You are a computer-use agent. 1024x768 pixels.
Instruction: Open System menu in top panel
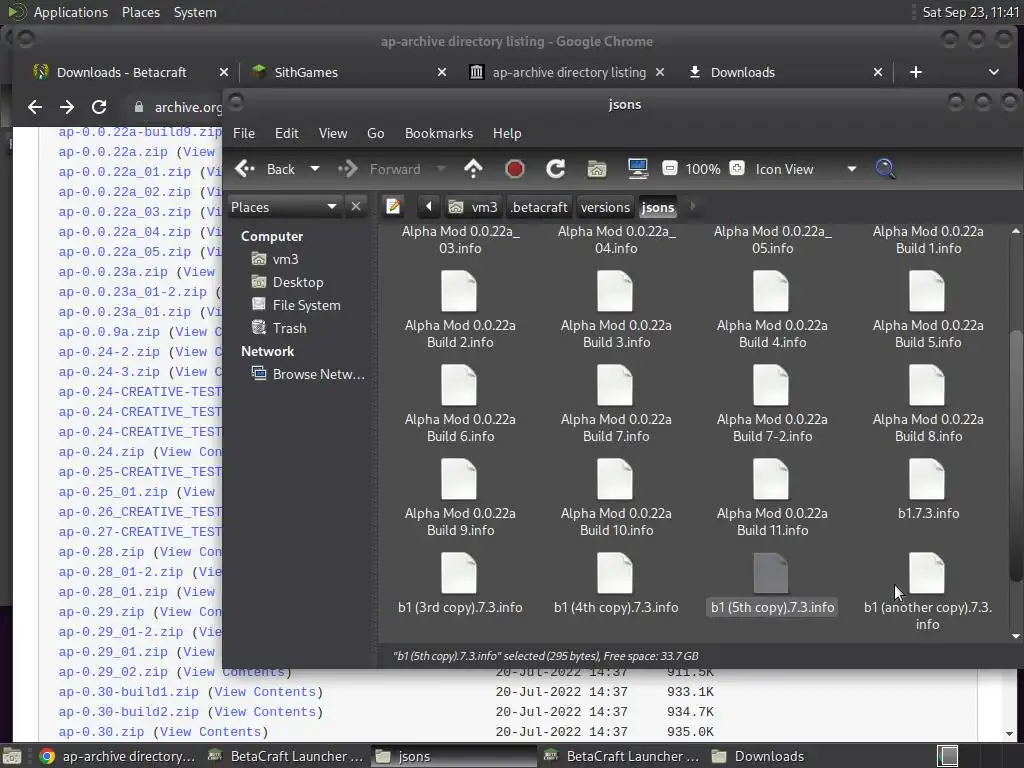click(x=195, y=12)
